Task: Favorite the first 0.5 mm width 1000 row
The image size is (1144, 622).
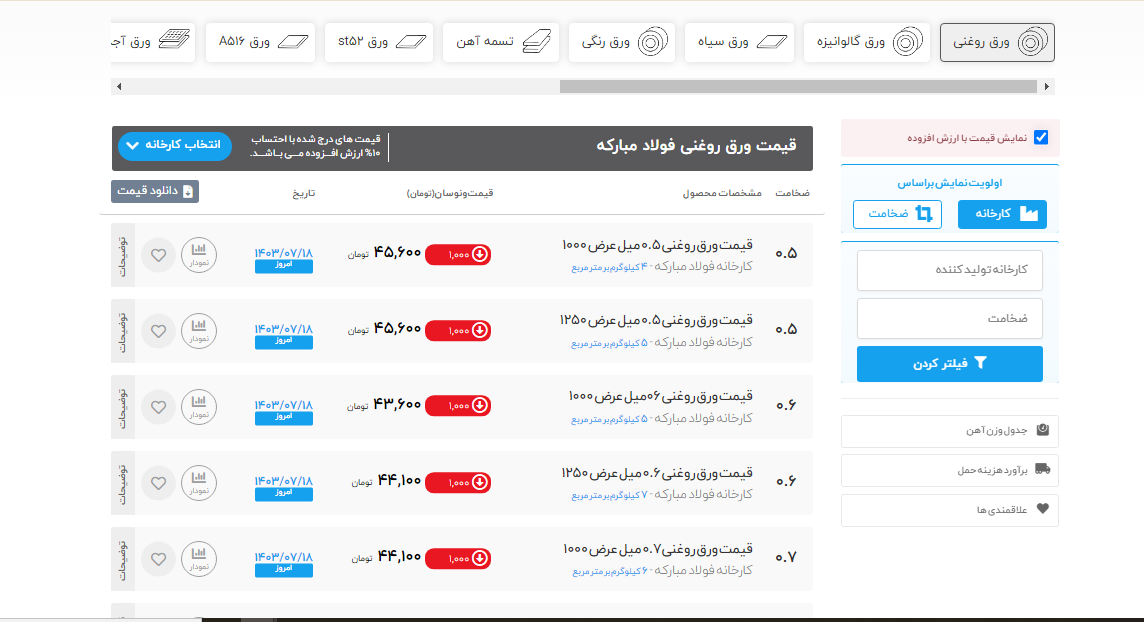Action: coord(158,254)
